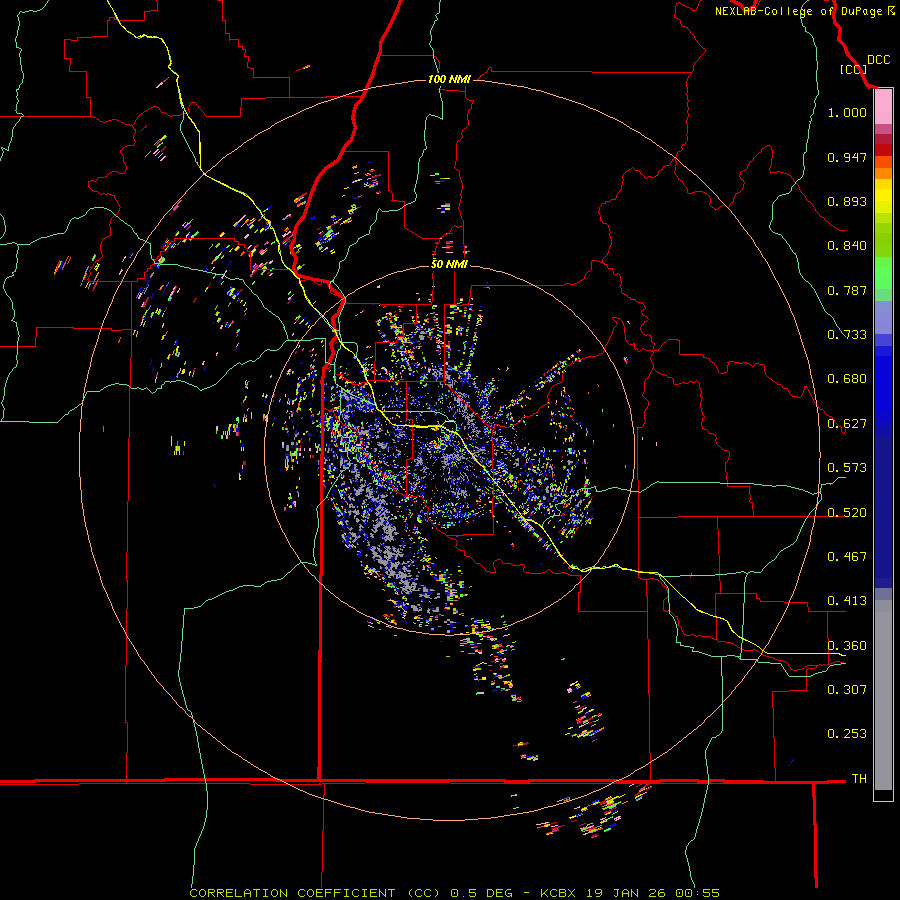
Task: Click the 0.787 color scale value
Action: point(847,290)
